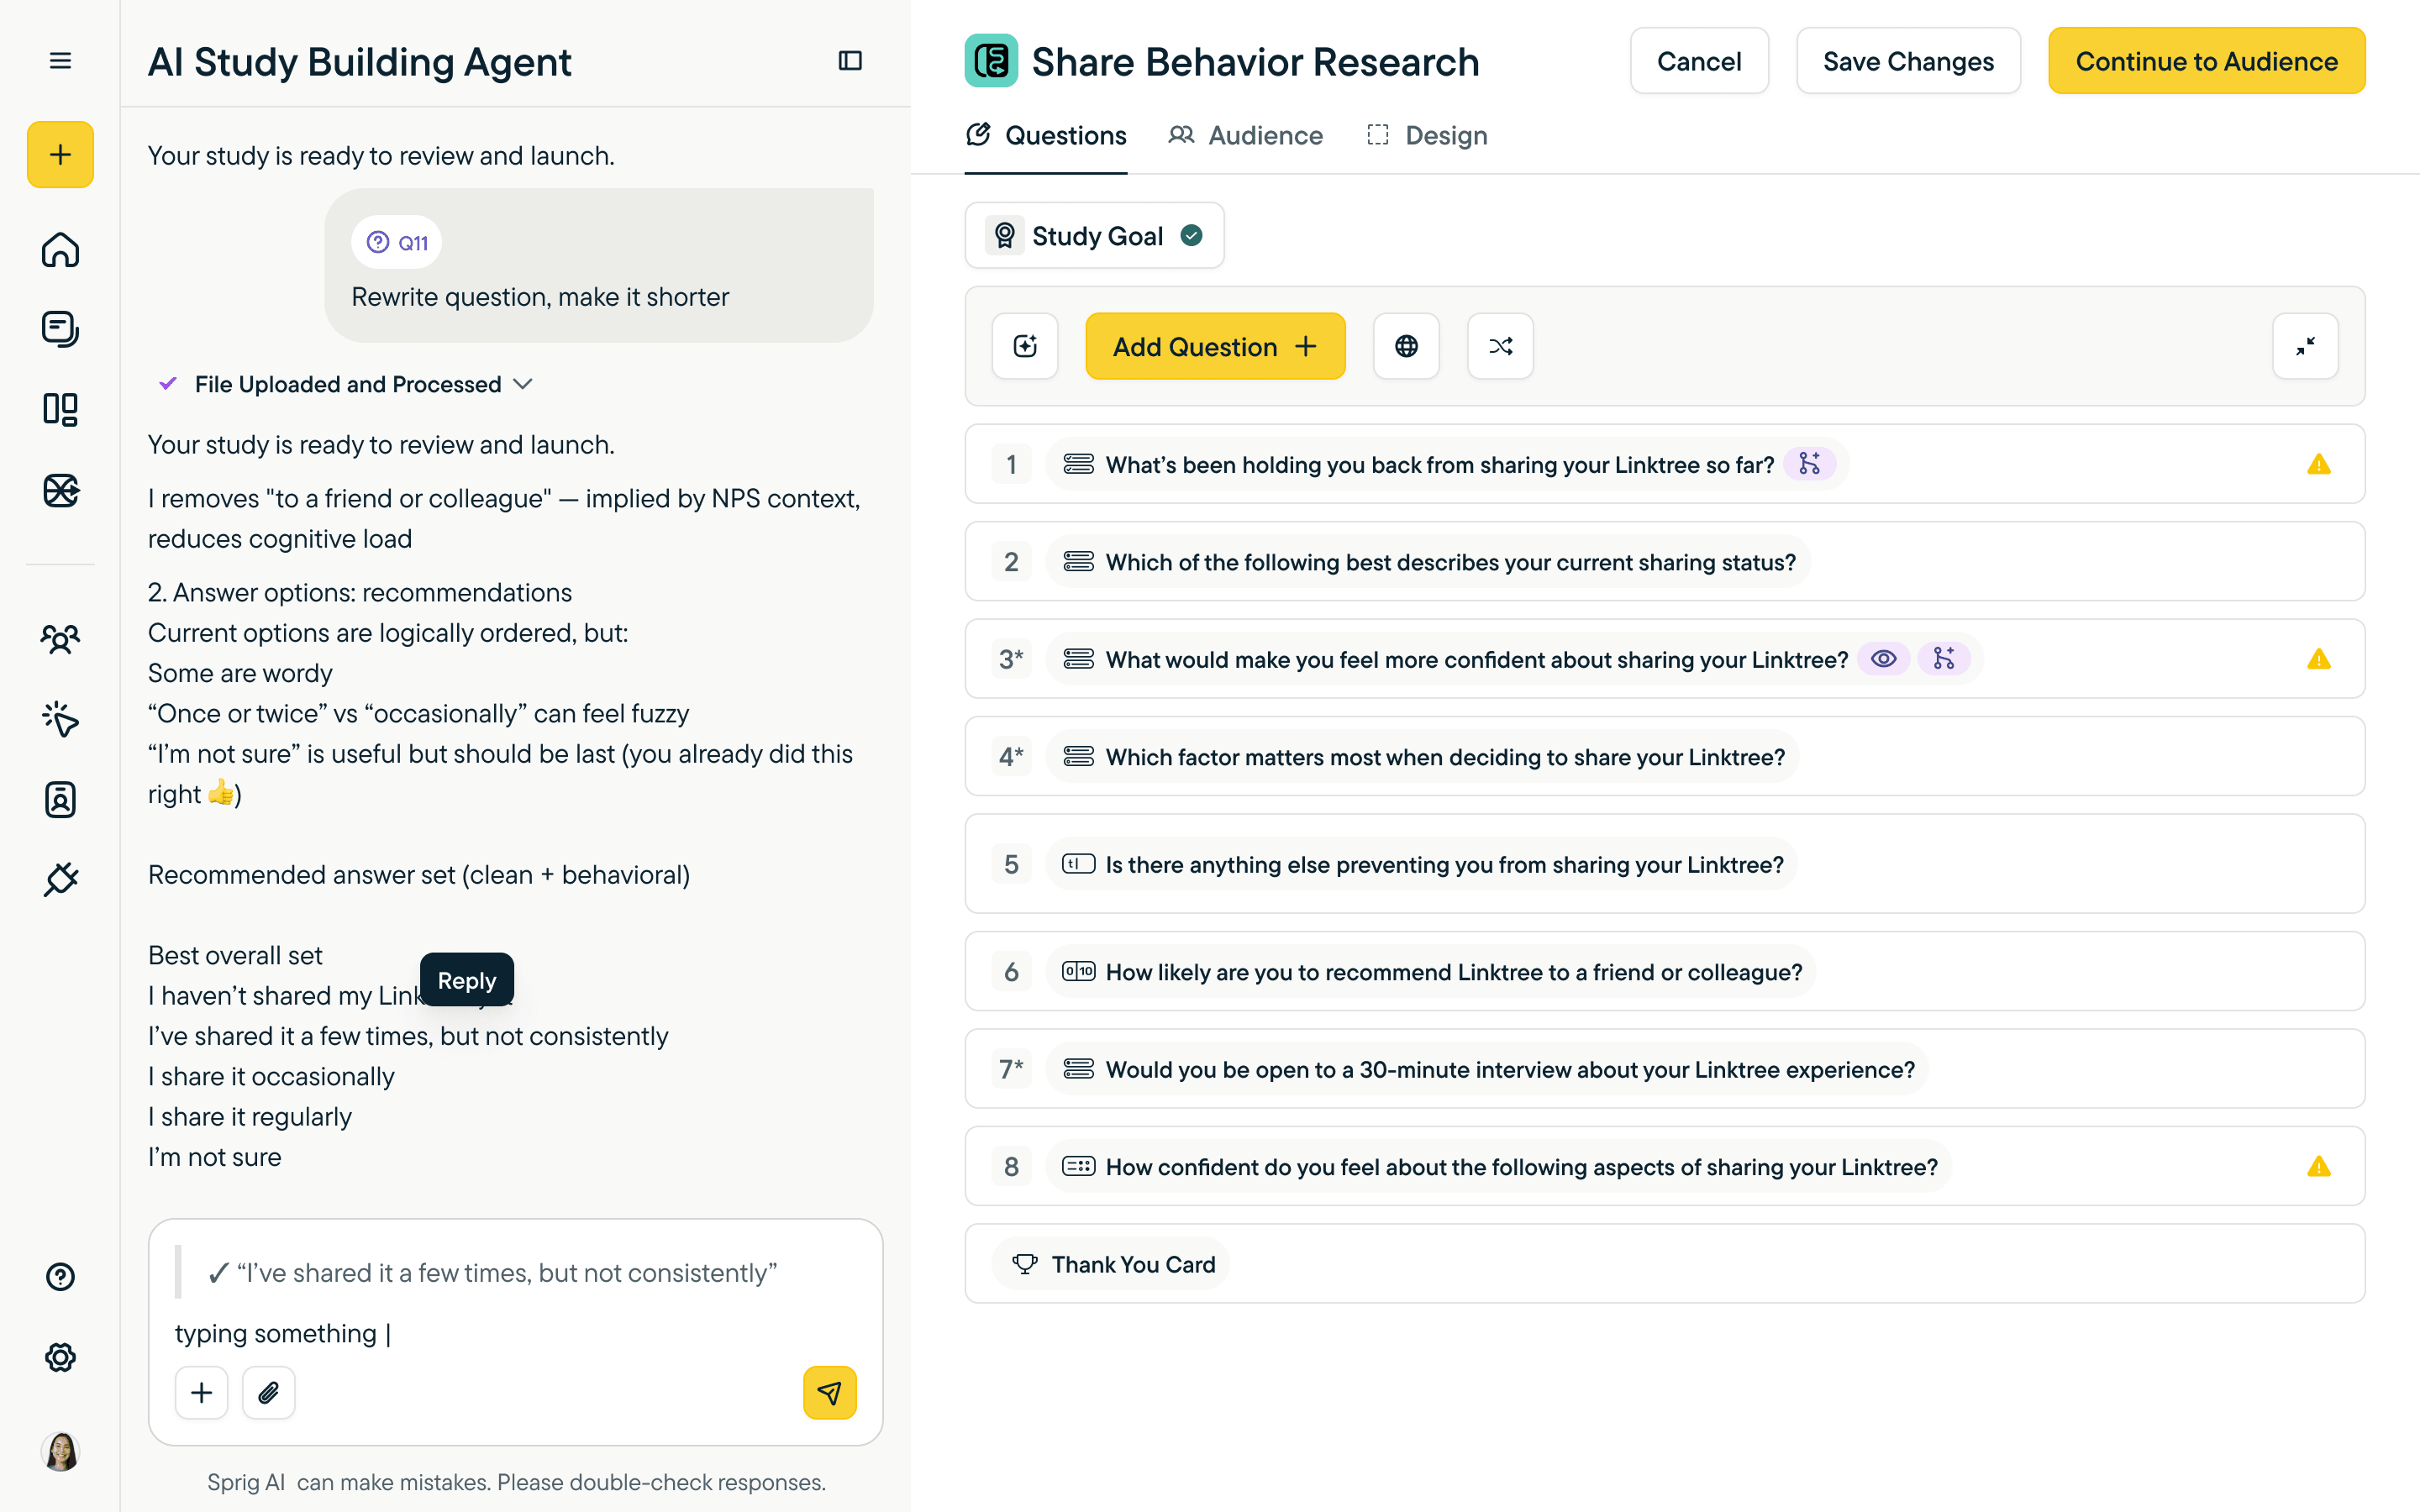Screen dimensions: 2420x1512
Task: Open the chat messages sidebar icon
Action: (x=60, y=329)
